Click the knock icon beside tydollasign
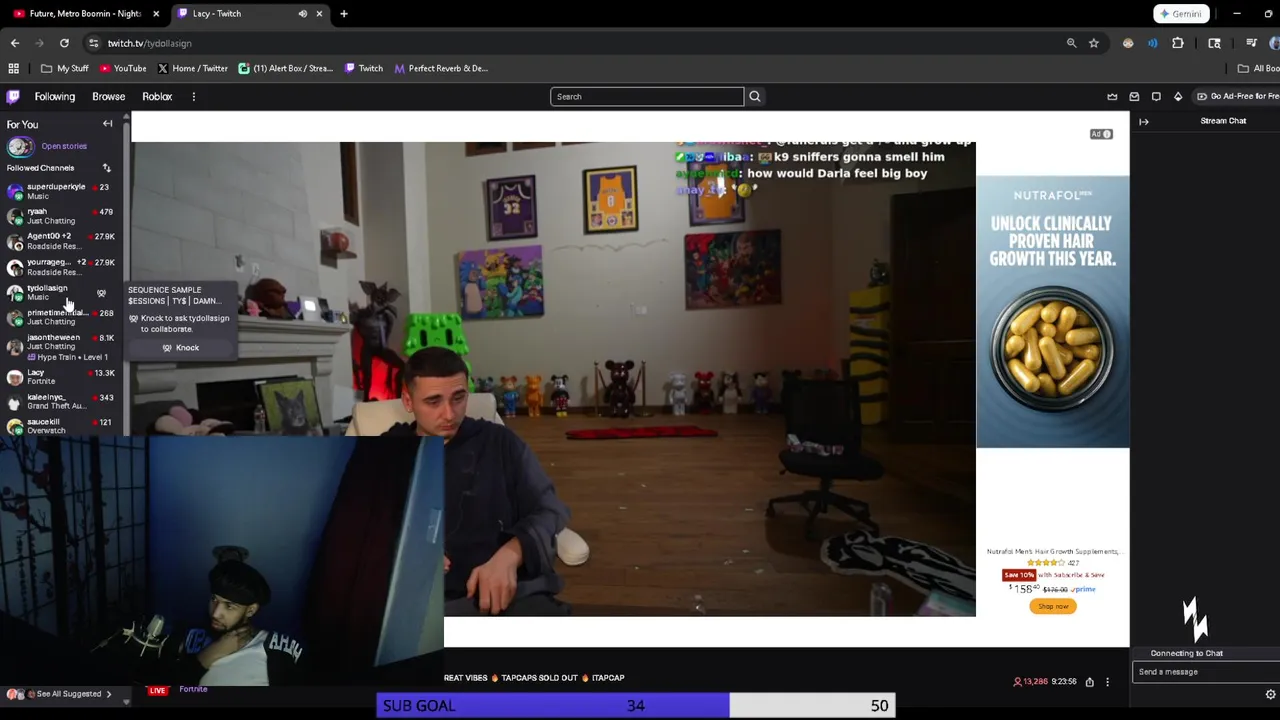 (x=101, y=293)
